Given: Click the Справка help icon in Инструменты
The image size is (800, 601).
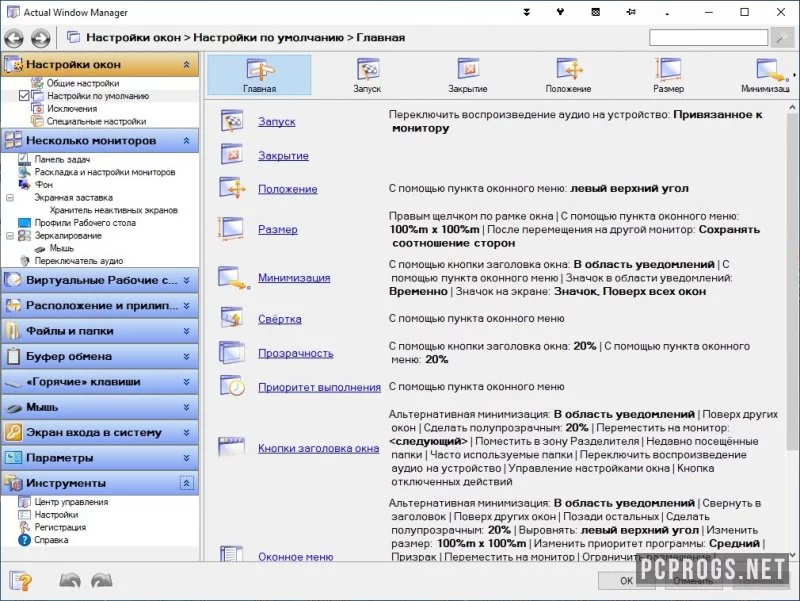Looking at the screenshot, I should (24, 540).
